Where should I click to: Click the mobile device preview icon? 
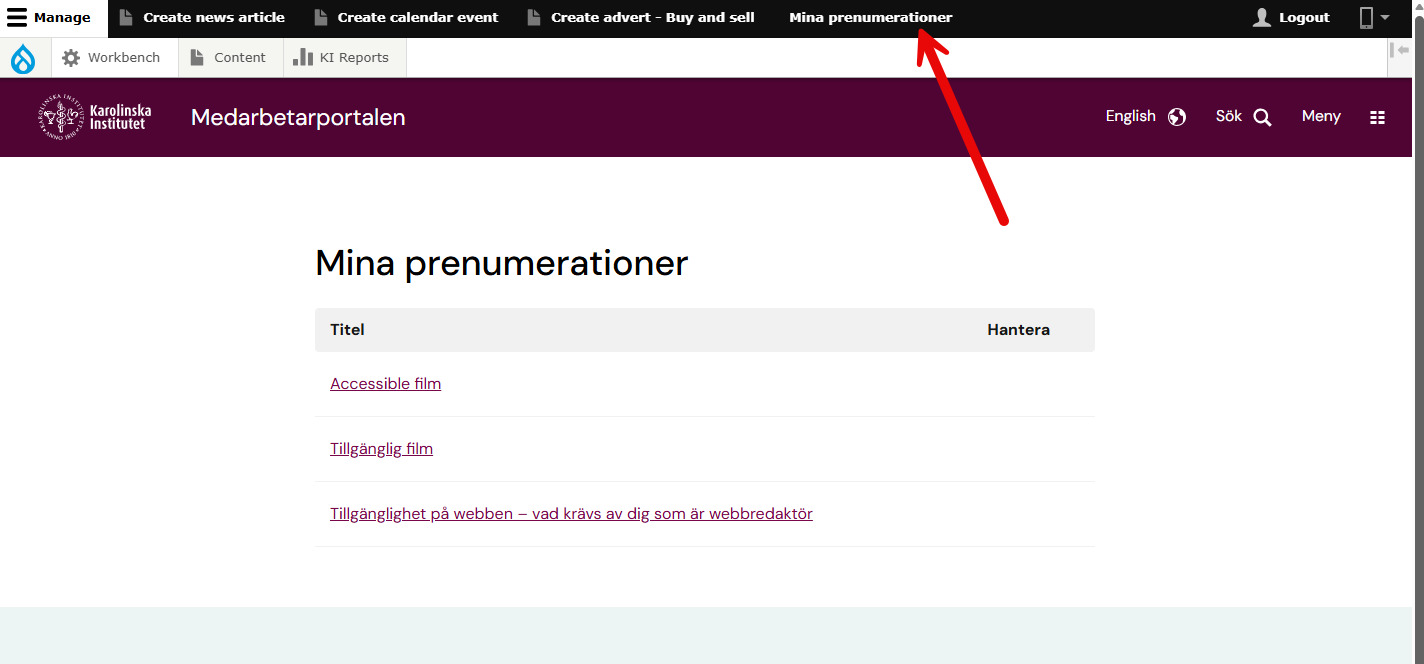tap(1367, 17)
